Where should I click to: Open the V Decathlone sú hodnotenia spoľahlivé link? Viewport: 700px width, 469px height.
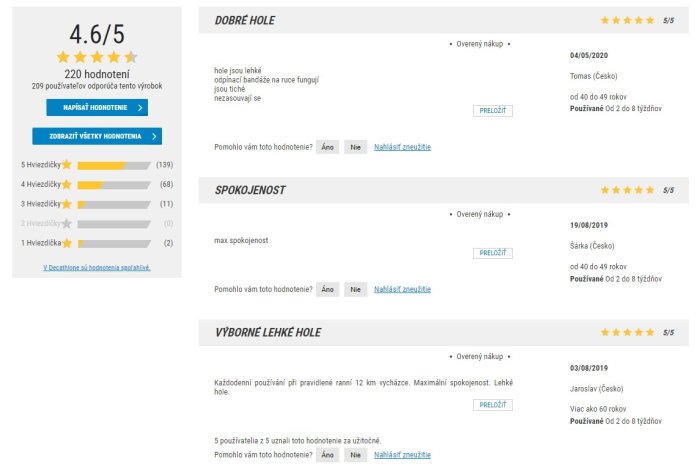pos(97,268)
